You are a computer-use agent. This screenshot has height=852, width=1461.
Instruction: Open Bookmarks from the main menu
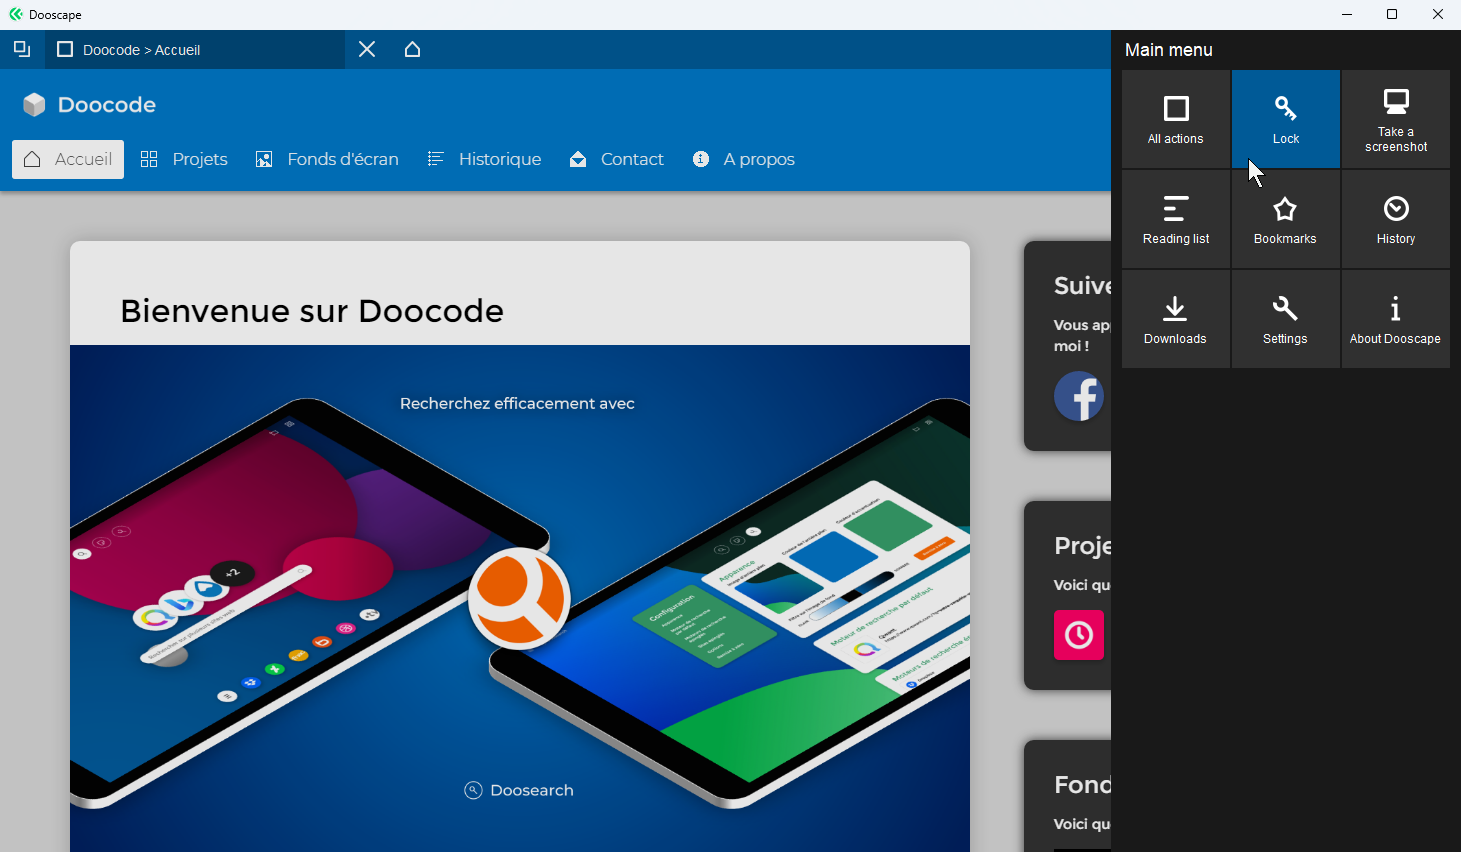click(x=1285, y=219)
